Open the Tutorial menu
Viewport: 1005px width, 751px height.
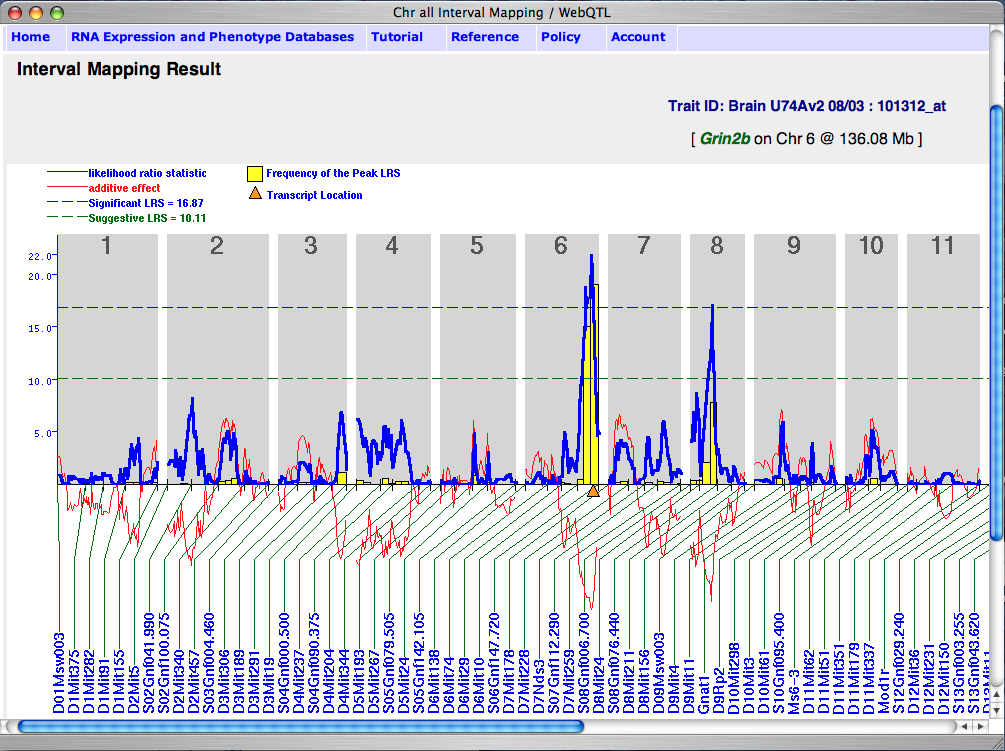pyautogui.click(x=396, y=37)
